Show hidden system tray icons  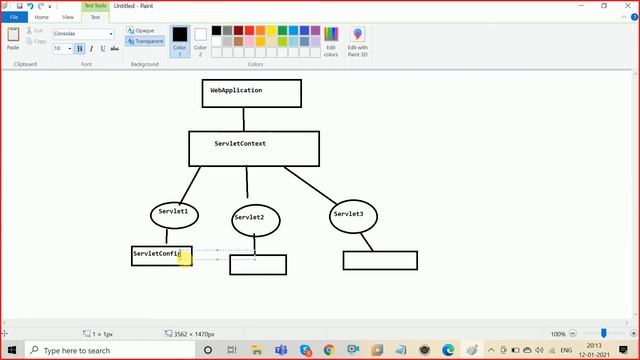[x=491, y=350]
